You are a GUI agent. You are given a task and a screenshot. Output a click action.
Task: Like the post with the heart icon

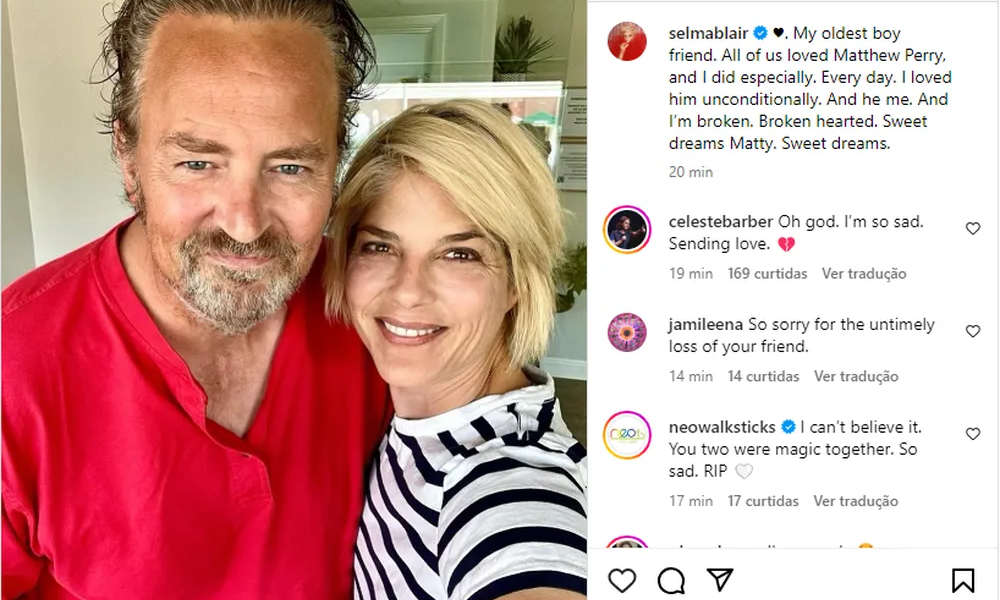tap(622, 580)
